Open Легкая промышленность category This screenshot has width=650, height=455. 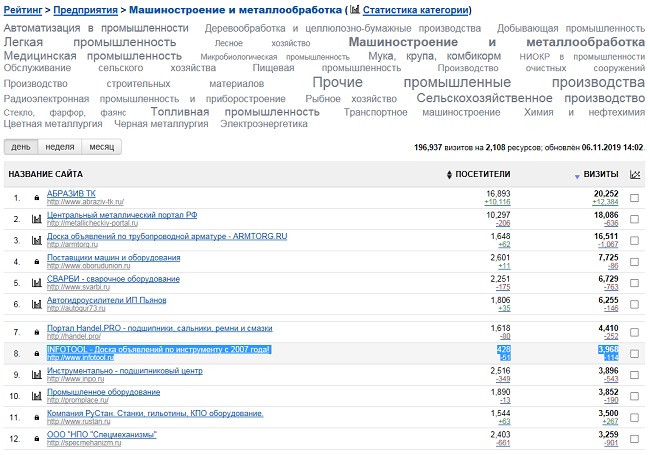pos(90,42)
